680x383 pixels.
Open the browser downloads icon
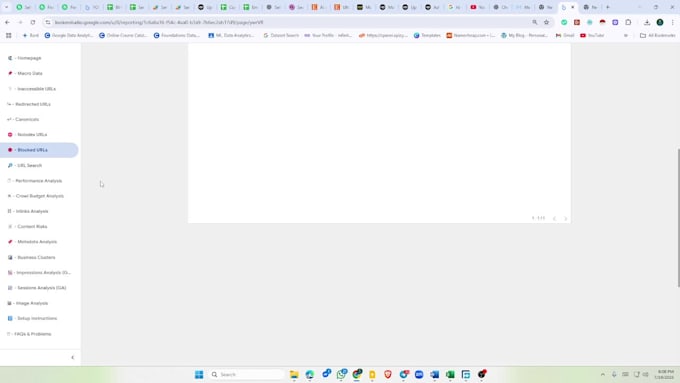[647, 22]
